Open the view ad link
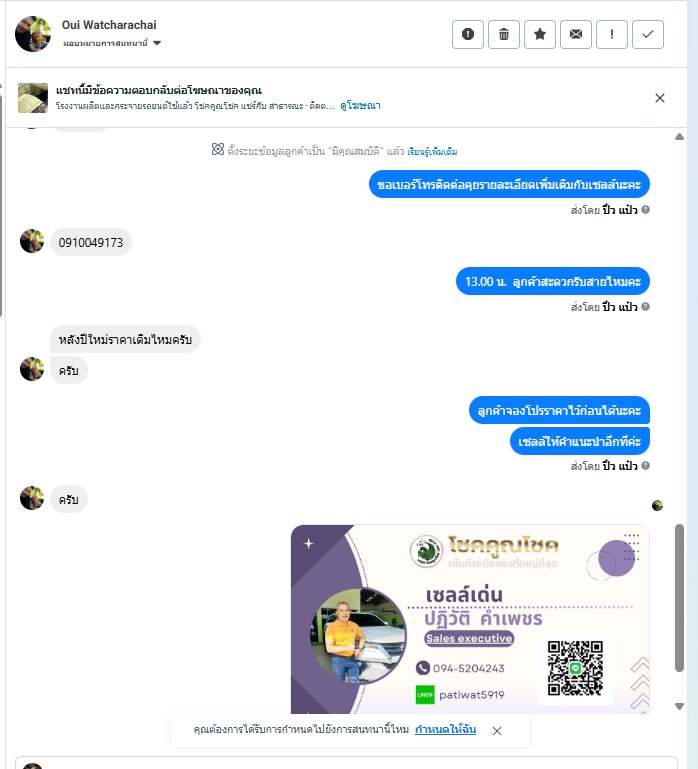The height and width of the screenshot is (769, 698). pyautogui.click(x=360, y=105)
